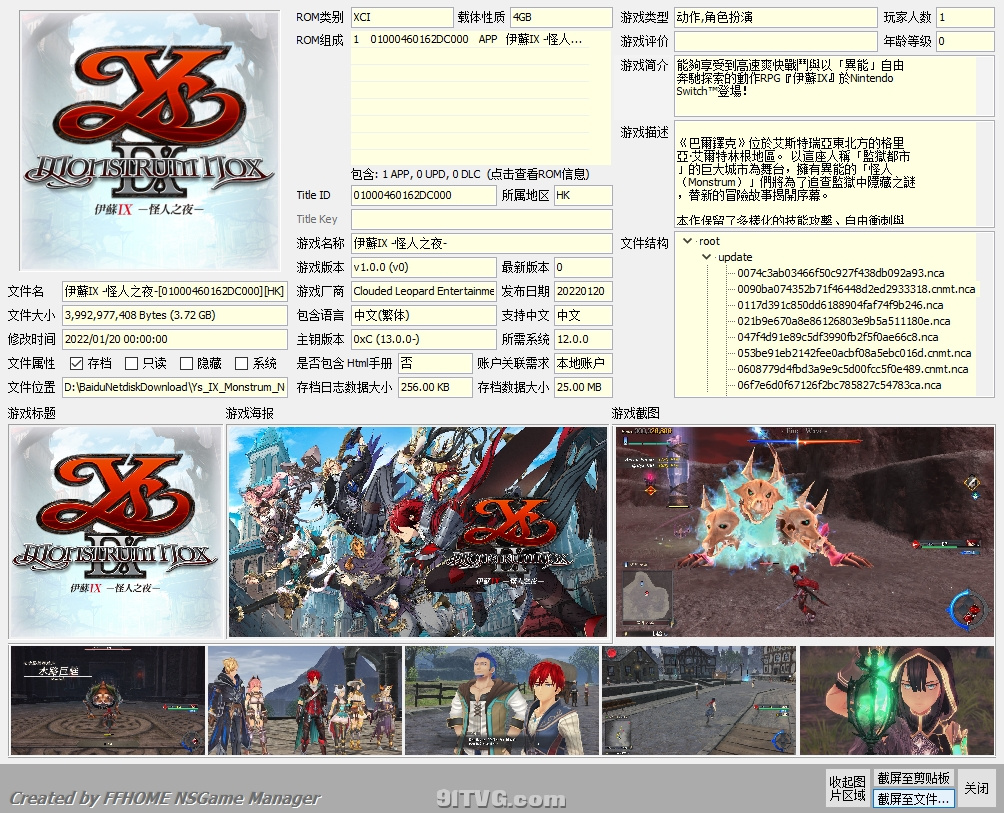
Task: Select file 047f4d91e89c5df3990fb2f5f0ae66c8.nca
Action: (x=838, y=337)
